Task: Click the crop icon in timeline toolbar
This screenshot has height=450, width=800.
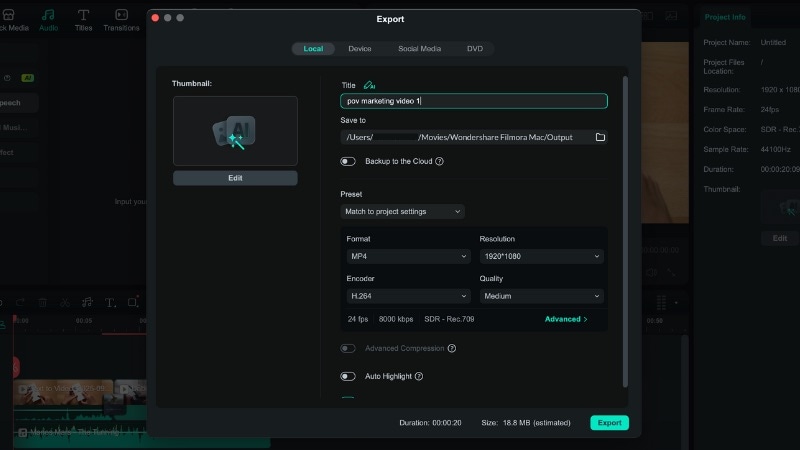Action: [x=133, y=302]
